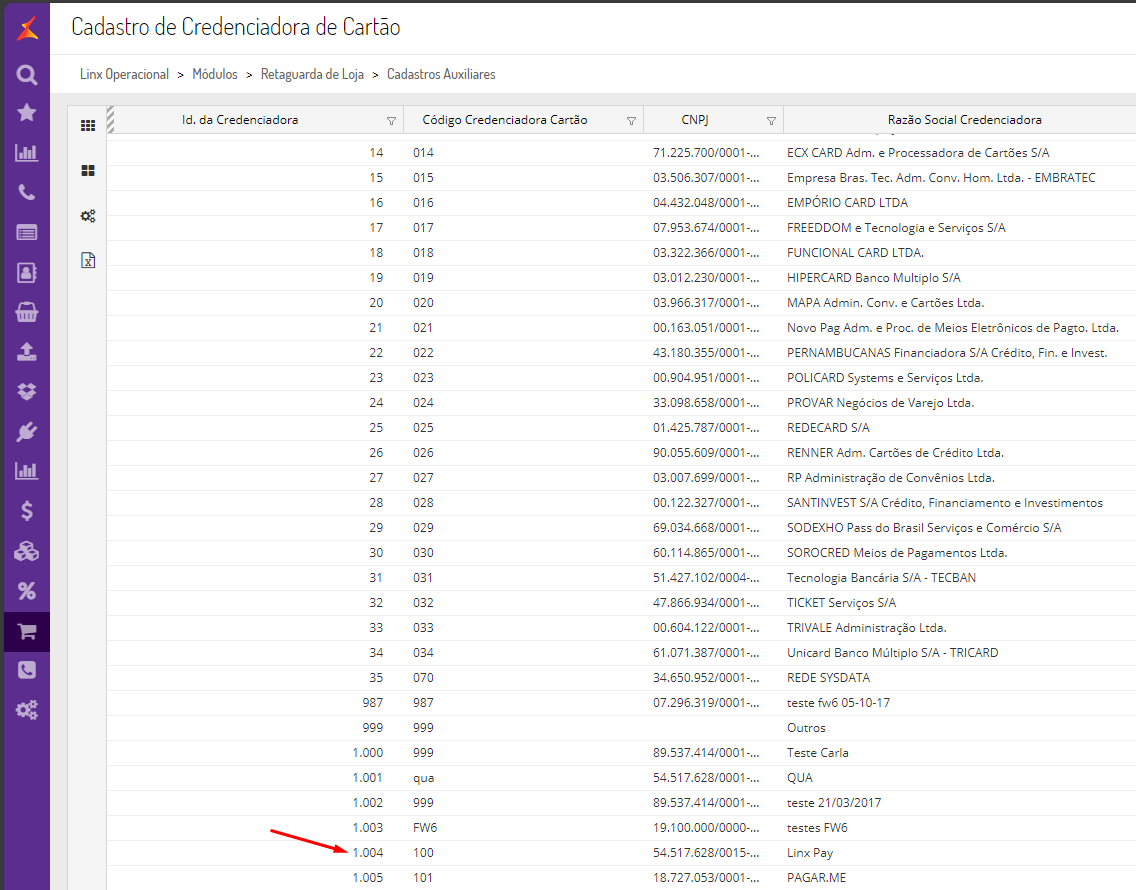
Task: Select the REDE SYSDATA row
Action: coord(621,678)
